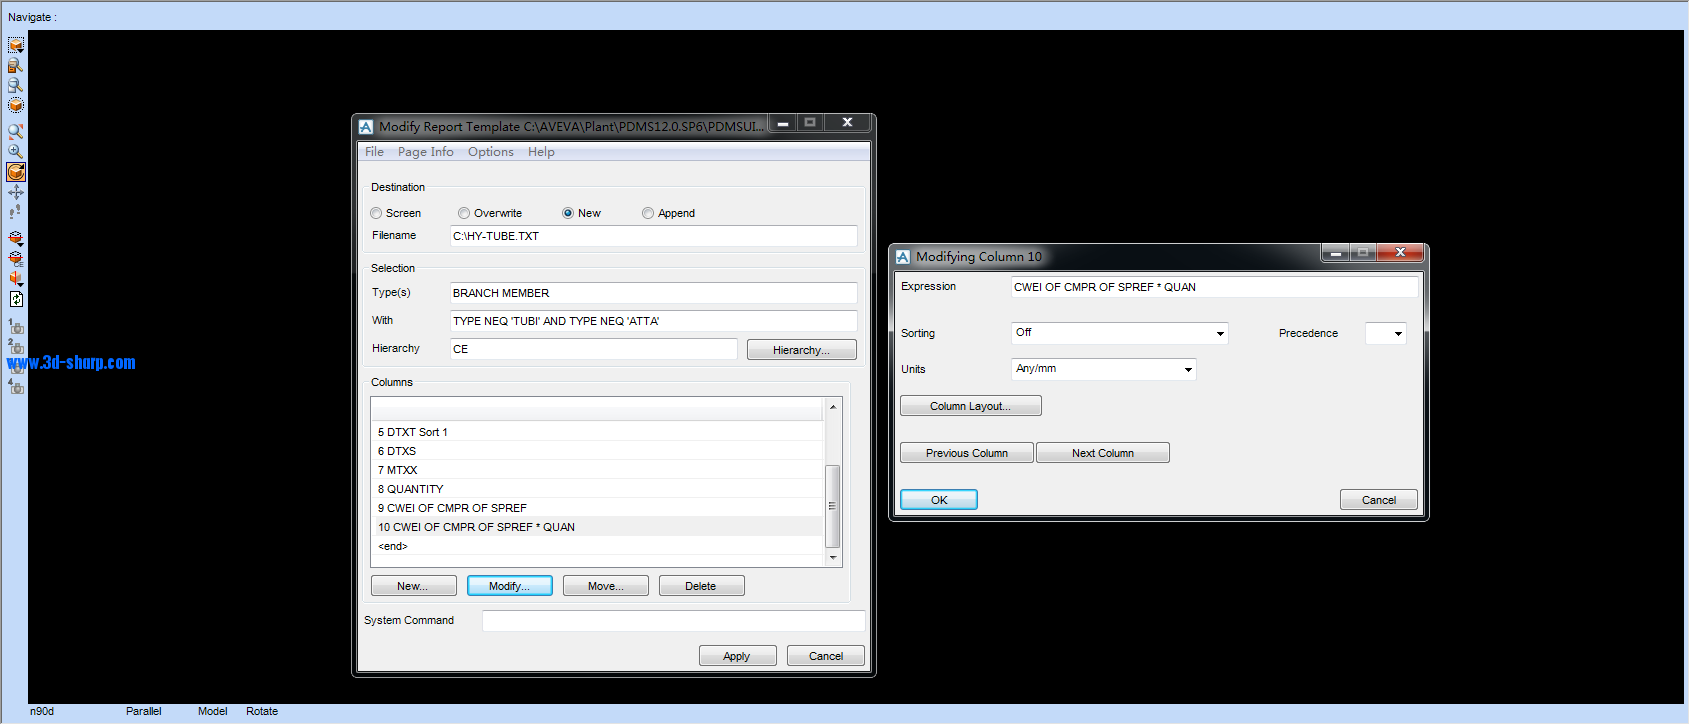Click the AVEVA icon on Modifying Column 10 title bar

coord(903,257)
